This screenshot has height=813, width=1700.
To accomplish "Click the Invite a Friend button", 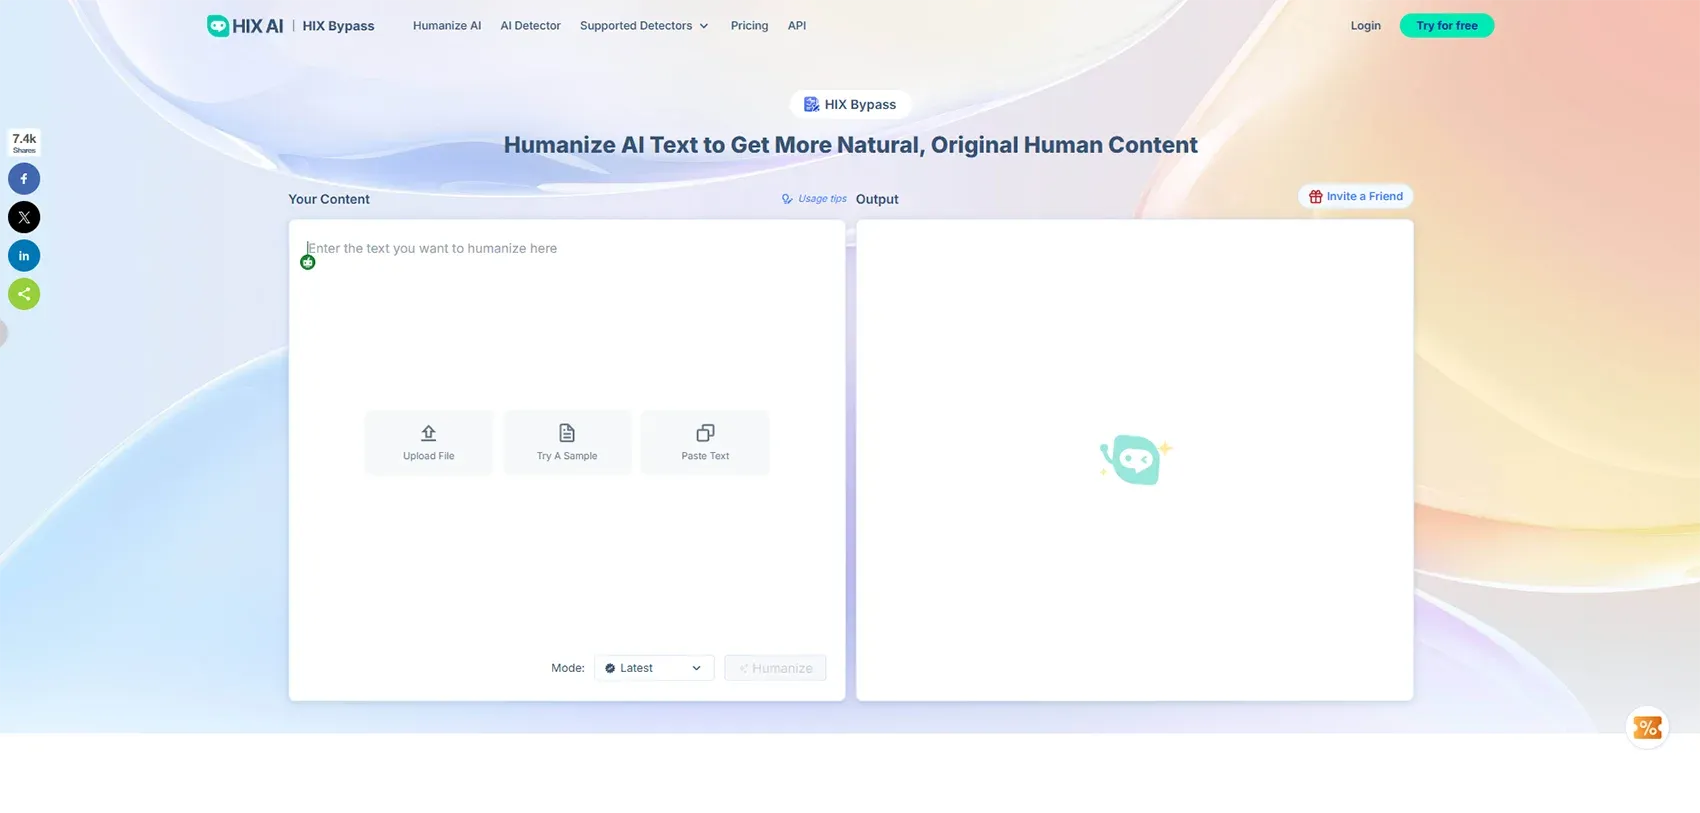I will pyautogui.click(x=1355, y=197).
